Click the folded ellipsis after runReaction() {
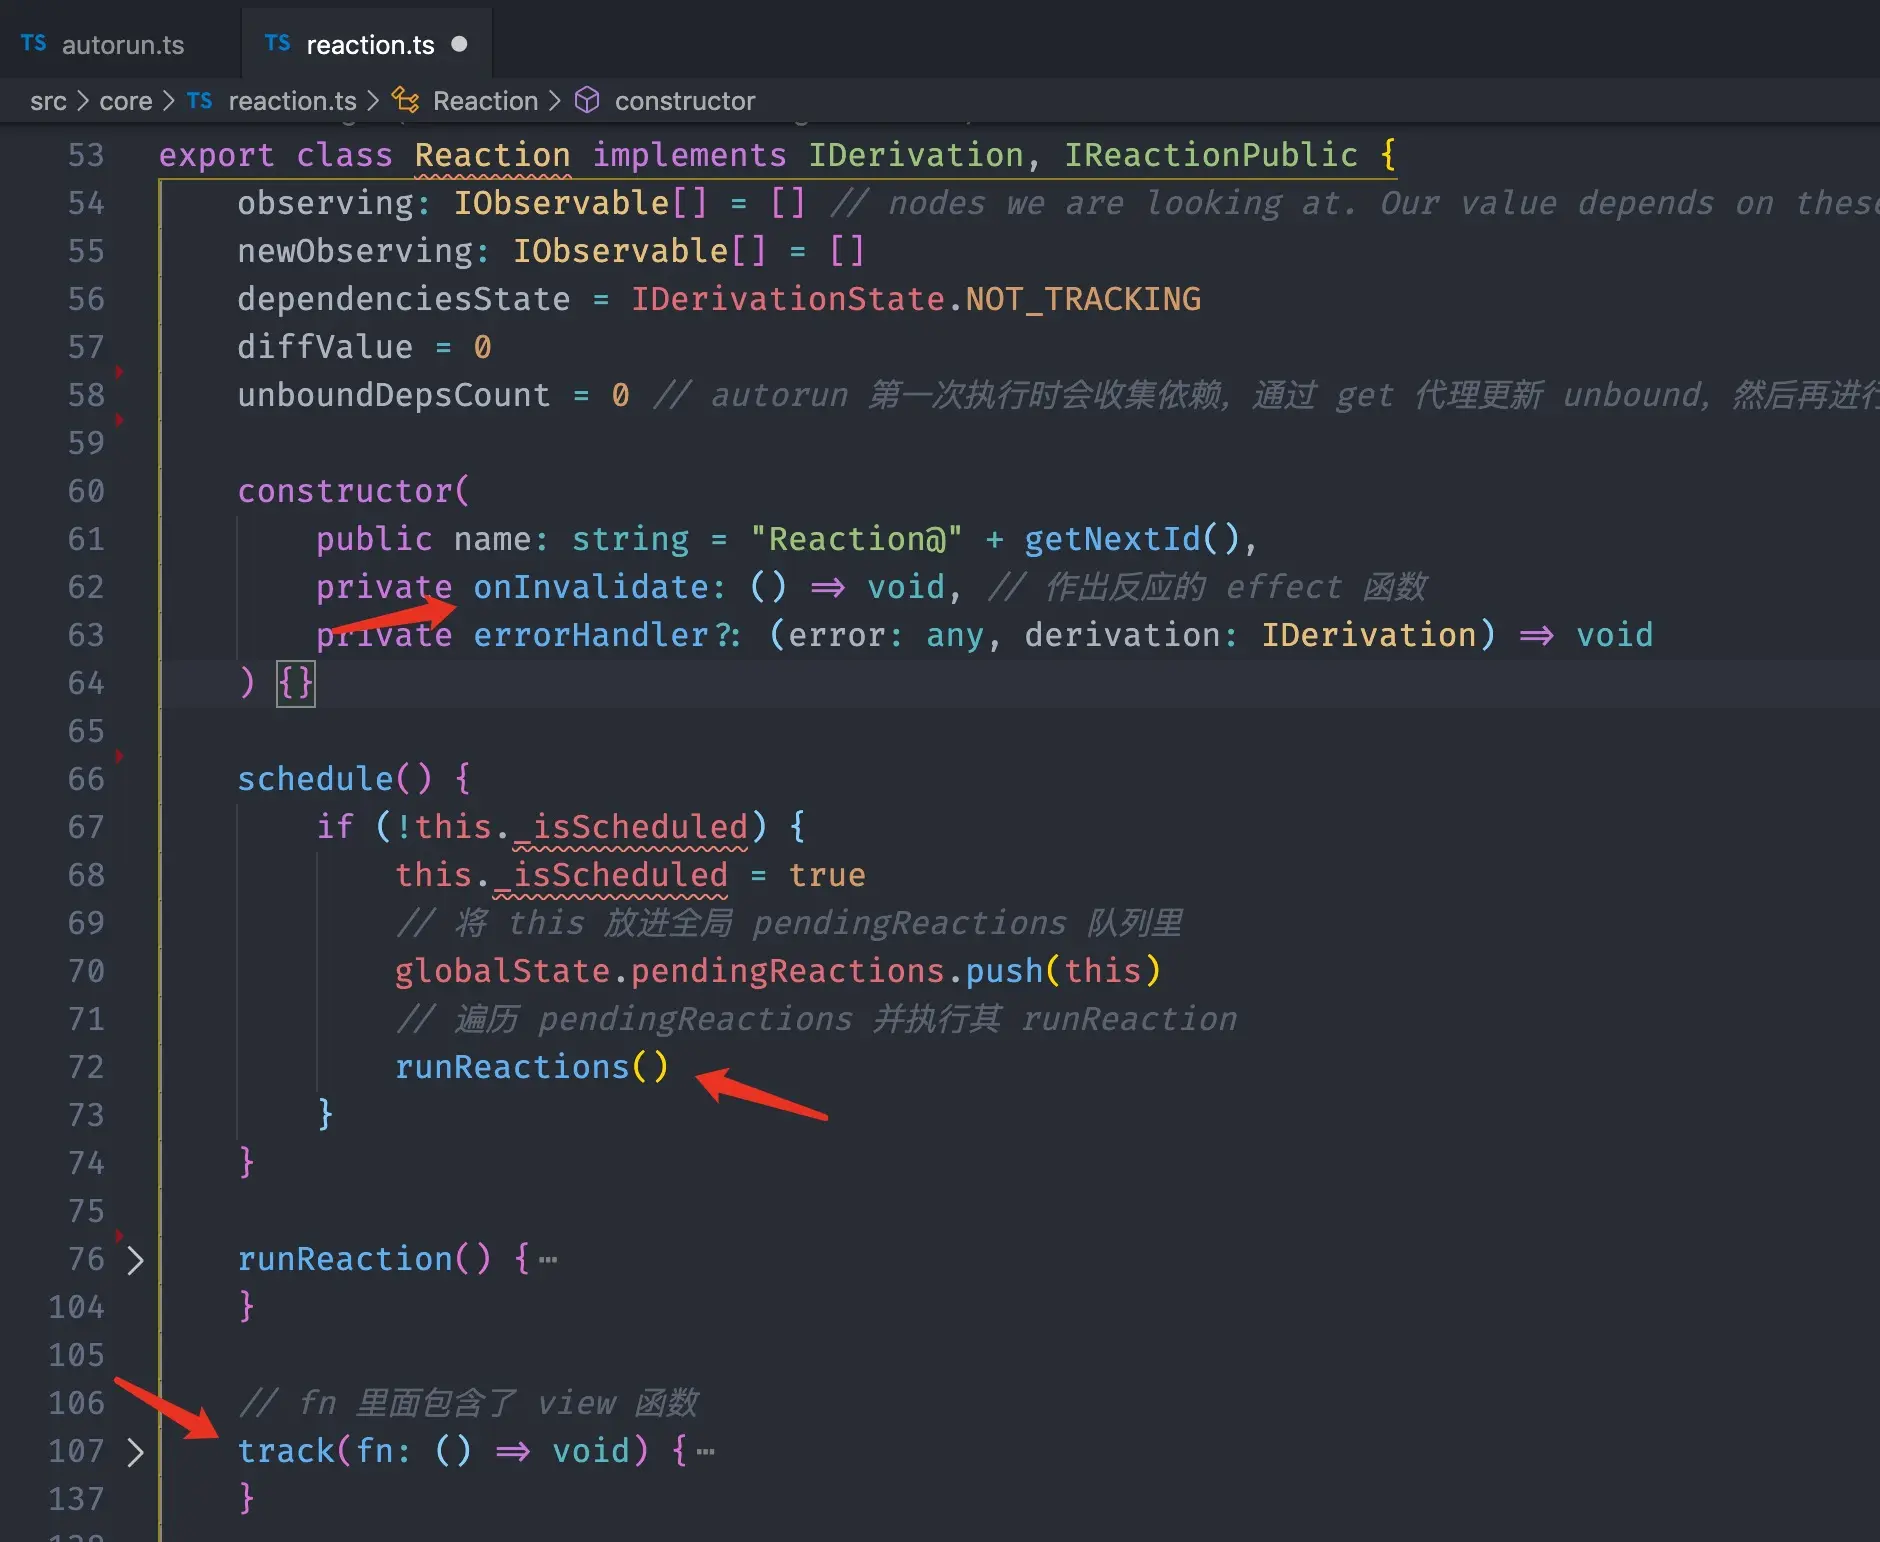Screen dimensions: 1880x1542 point(548,1260)
